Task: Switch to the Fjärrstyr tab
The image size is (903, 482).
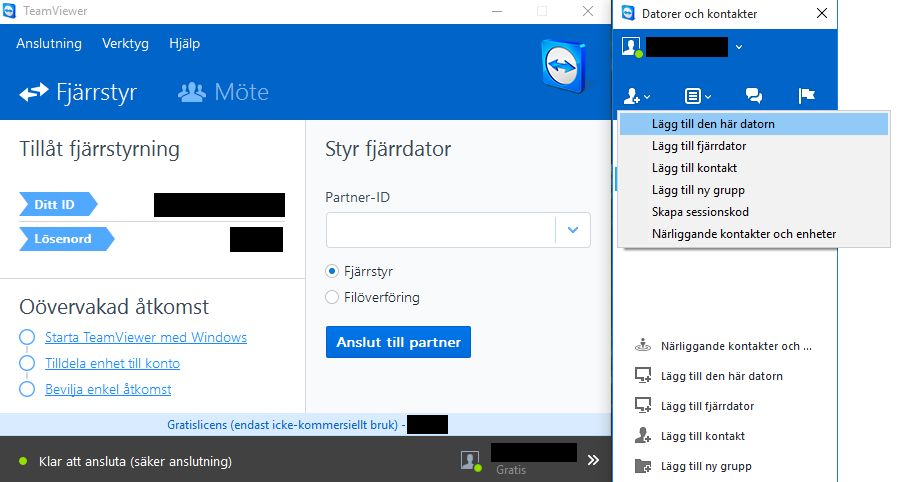Action: (x=78, y=92)
